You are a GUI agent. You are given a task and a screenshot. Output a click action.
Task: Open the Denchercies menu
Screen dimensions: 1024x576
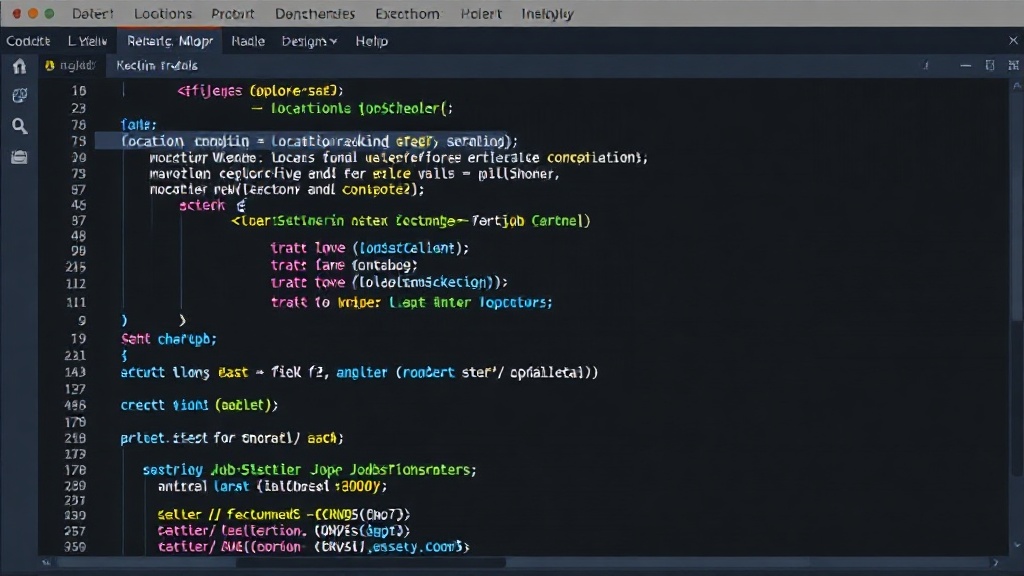315,14
